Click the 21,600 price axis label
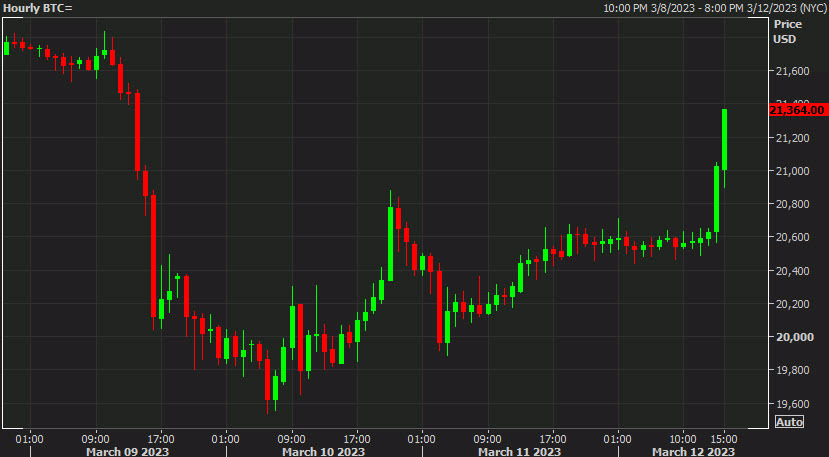Image resolution: width=829 pixels, height=457 pixels. 791,71
